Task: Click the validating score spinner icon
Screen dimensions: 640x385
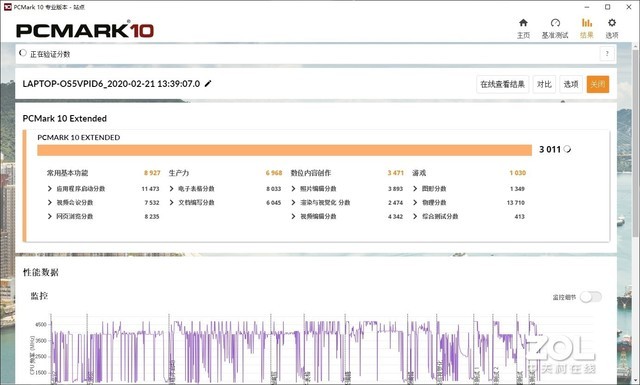Action: 23,53
